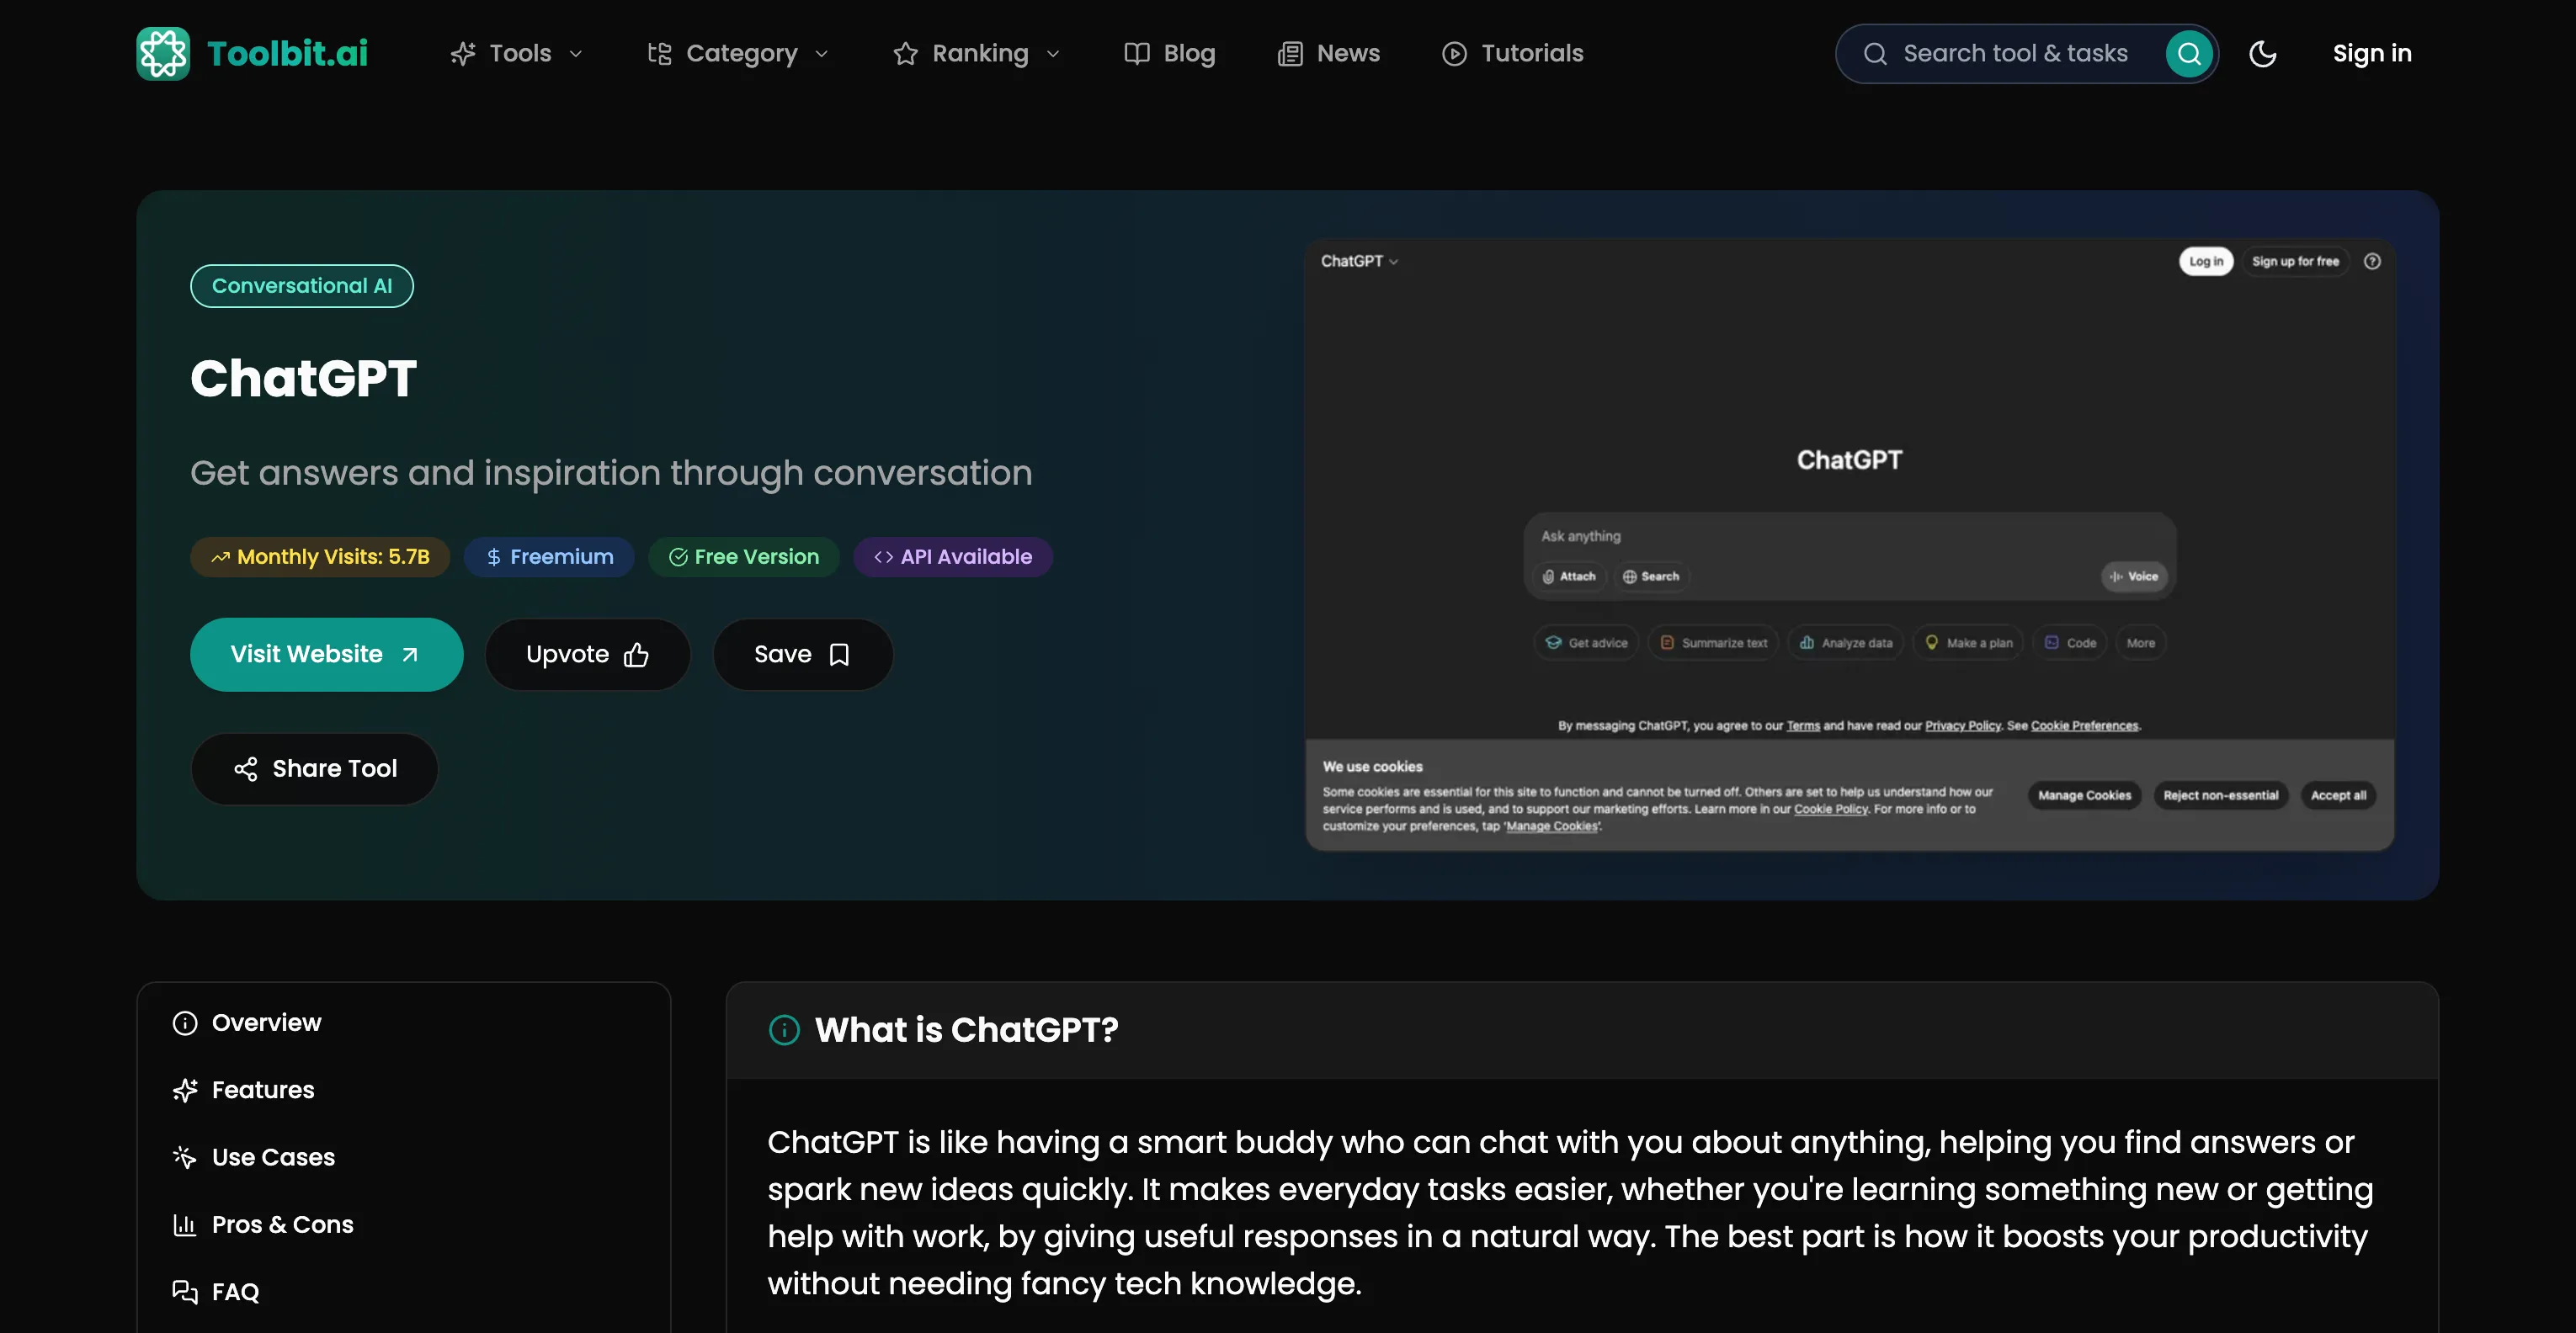Upvote ChatGPT with thumbs-up button

pyautogui.click(x=587, y=654)
